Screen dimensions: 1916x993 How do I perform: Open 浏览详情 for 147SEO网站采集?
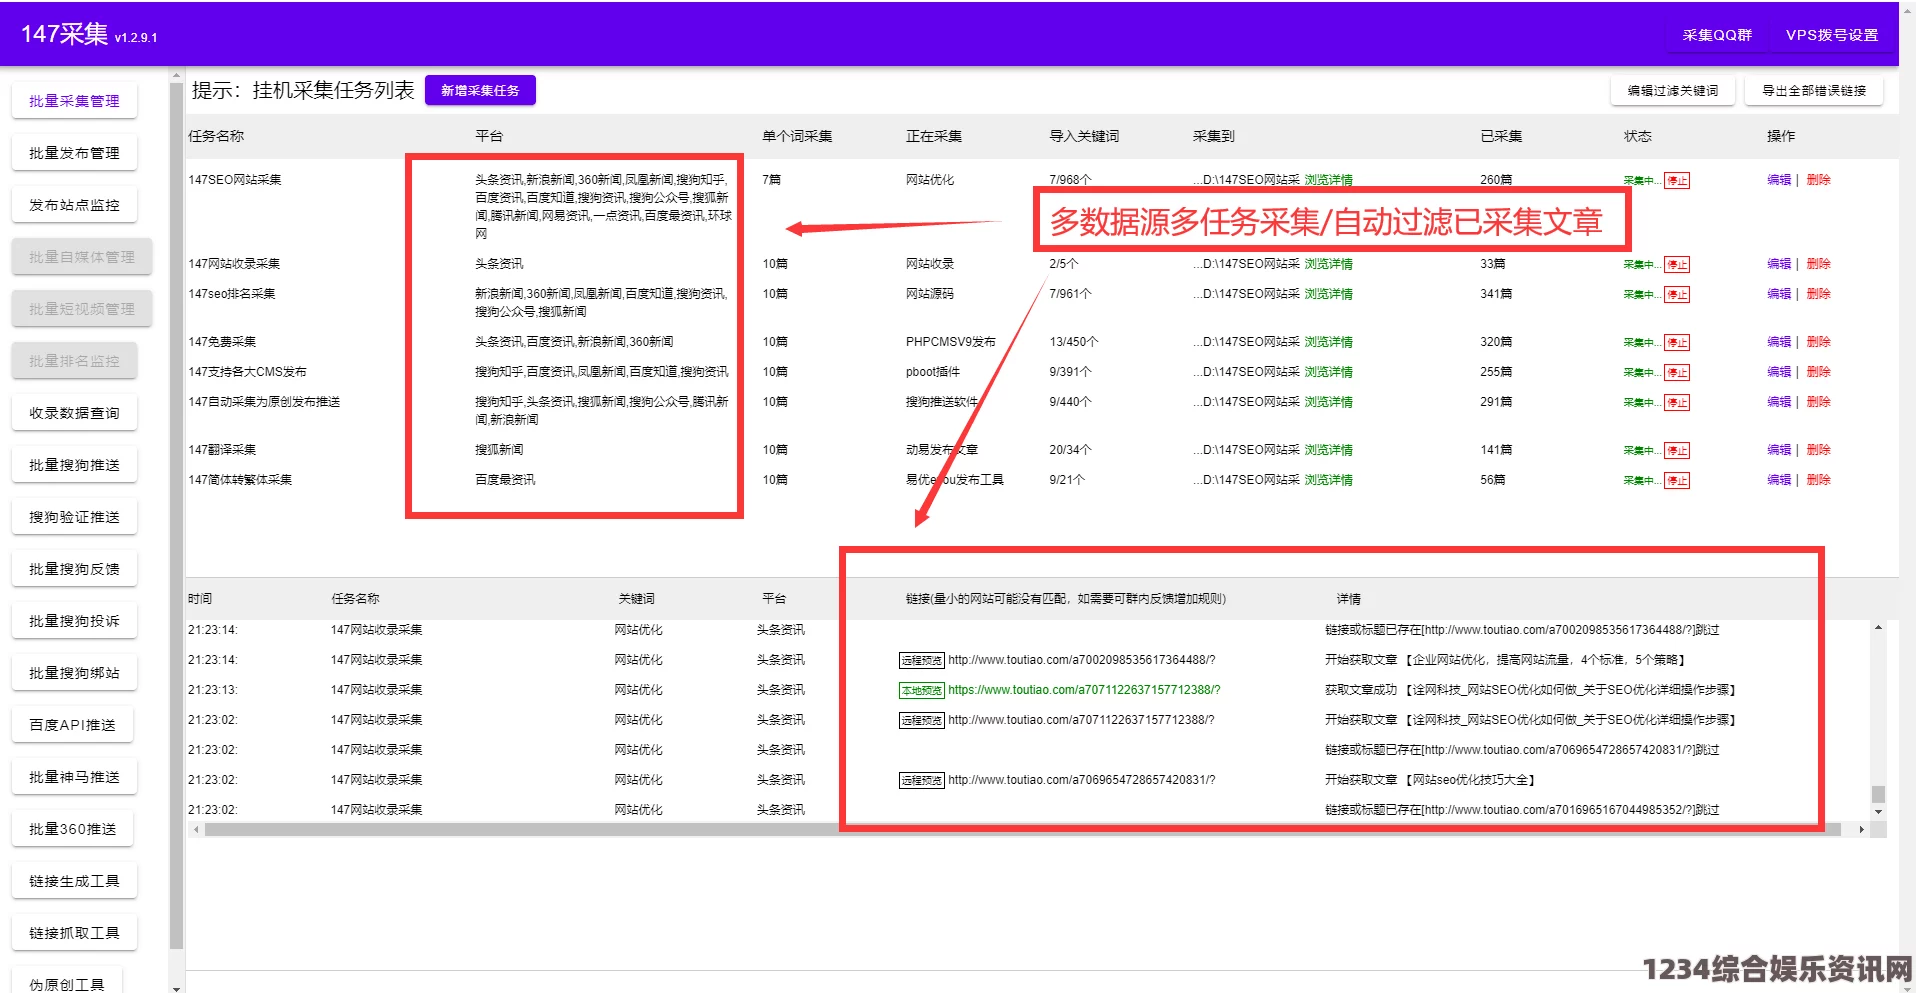[1328, 180]
